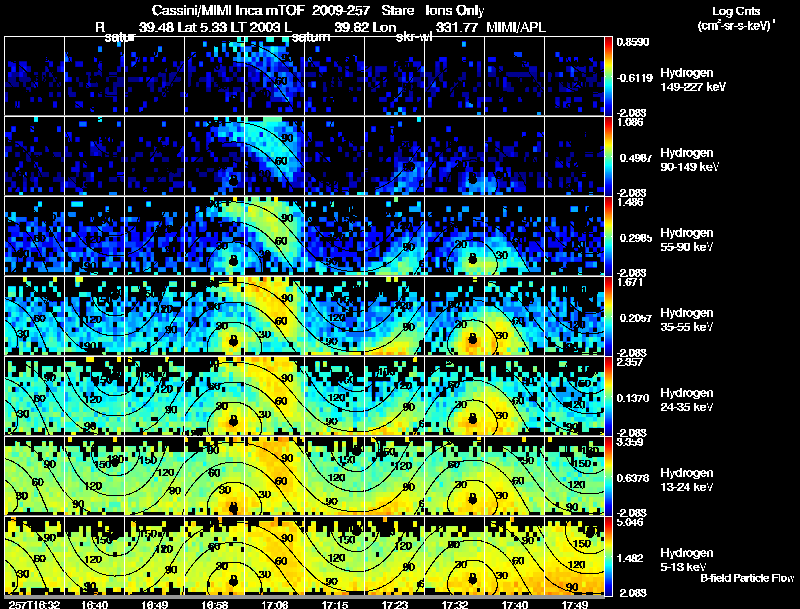Image resolution: width=800 pixels, height=609 pixels.
Task: Click the 16:40 time axis label
Action: click(x=94, y=604)
